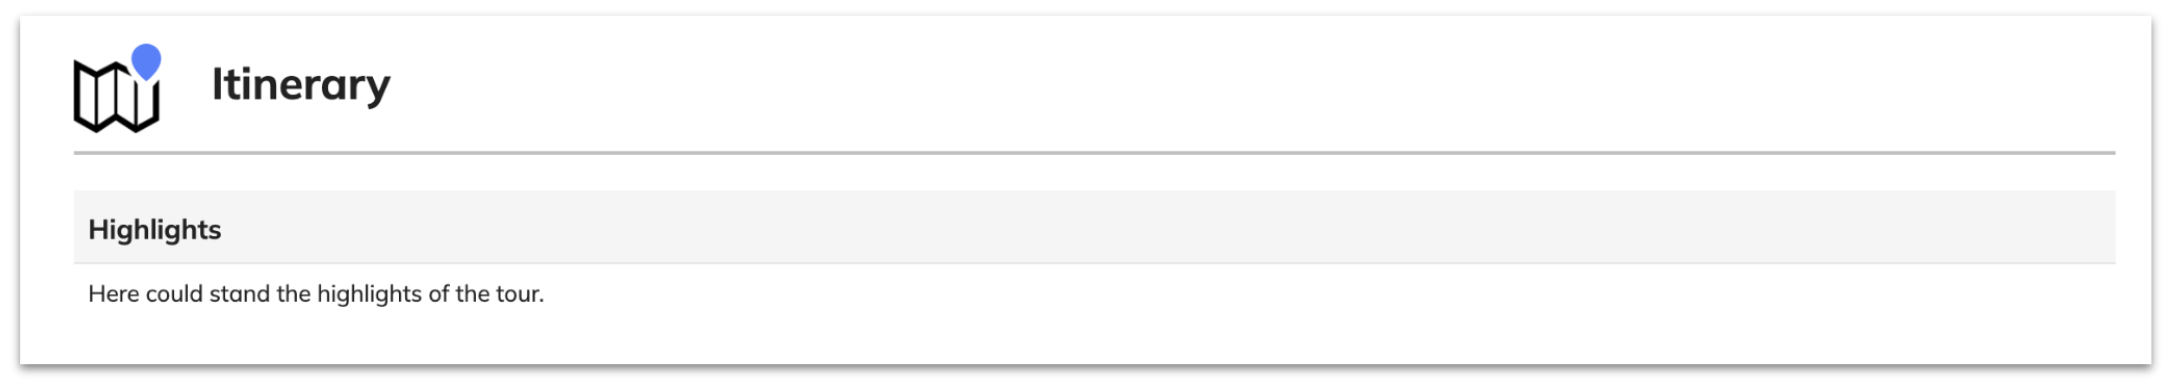Click the bottom edge of the map icon
The image size is (2170, 386).
pyautogui.click(x=116, y=127)
